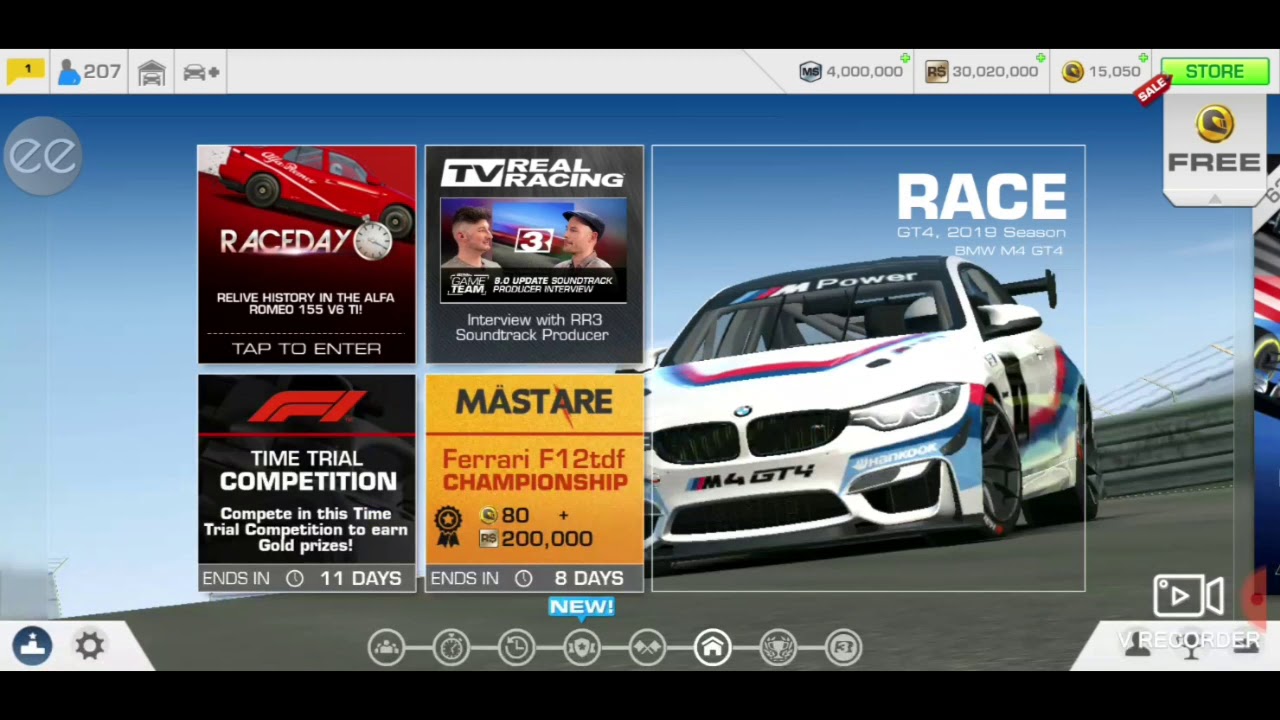Tap the red SALE tag on the store
The width and height of the screenshot is (1280, 720).
coord(1152,89)
